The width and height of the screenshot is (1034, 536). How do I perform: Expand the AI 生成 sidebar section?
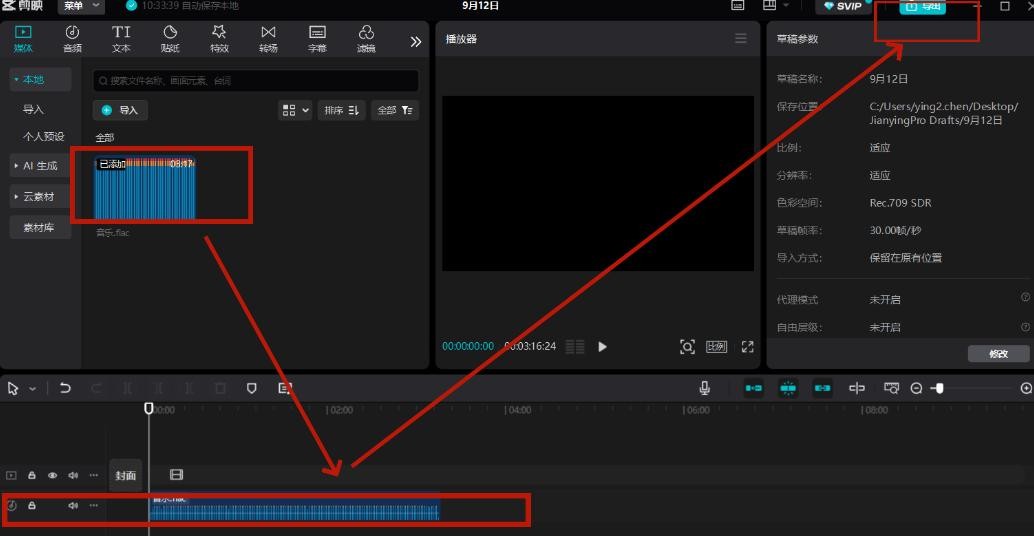pyautogui.click(x=40, y=166)
